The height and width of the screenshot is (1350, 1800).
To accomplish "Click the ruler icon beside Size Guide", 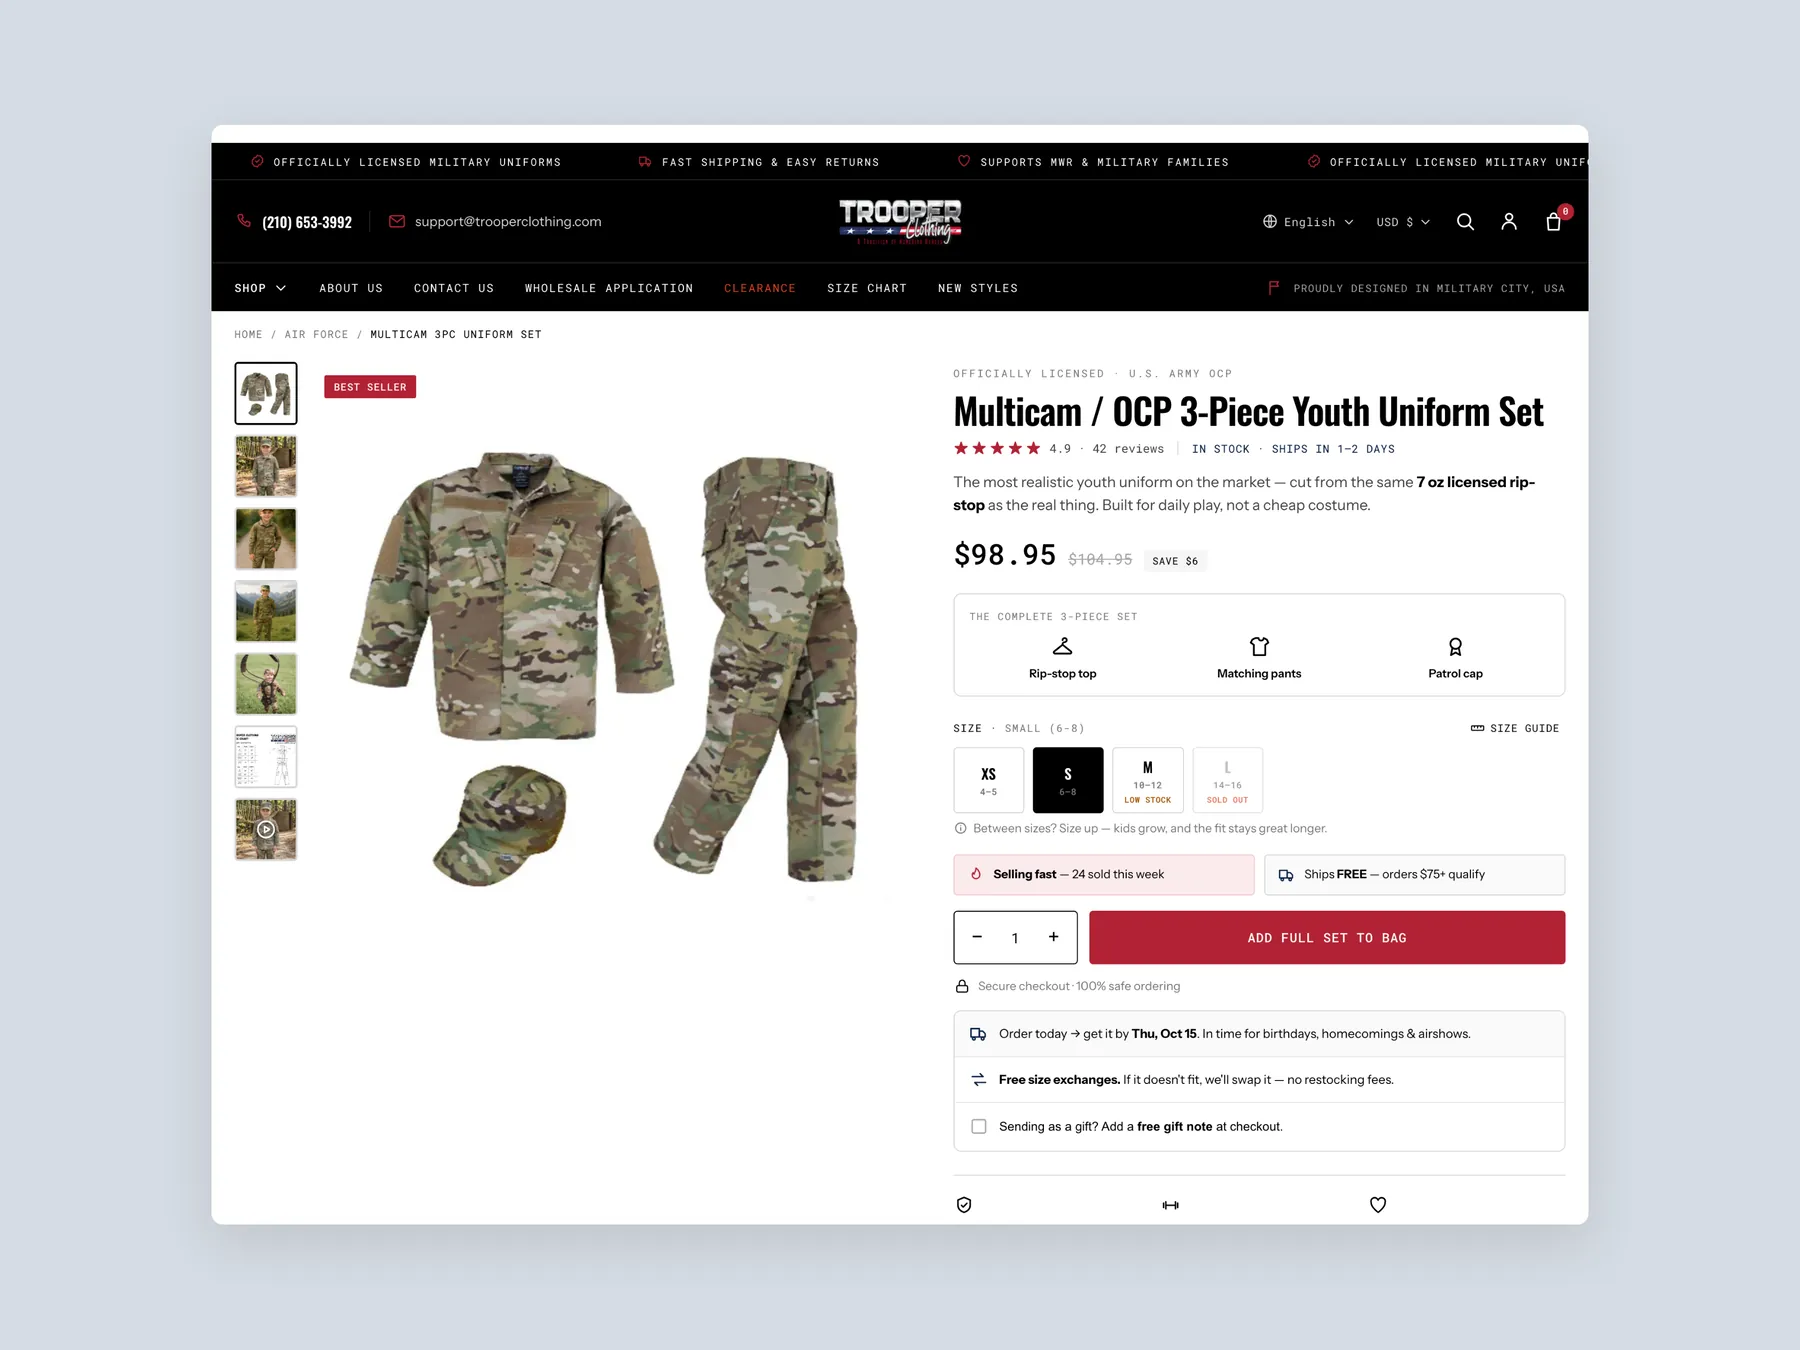I will tap(1477, 728).
